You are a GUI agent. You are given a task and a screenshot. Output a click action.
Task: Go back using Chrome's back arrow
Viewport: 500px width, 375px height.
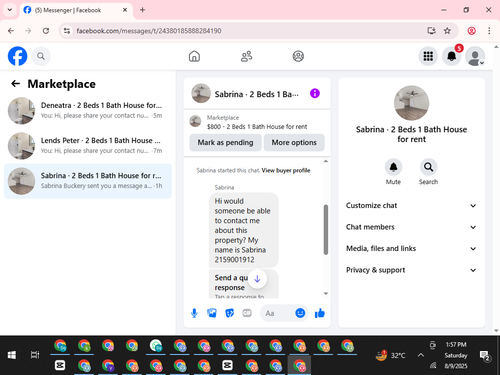pos(11,31)
